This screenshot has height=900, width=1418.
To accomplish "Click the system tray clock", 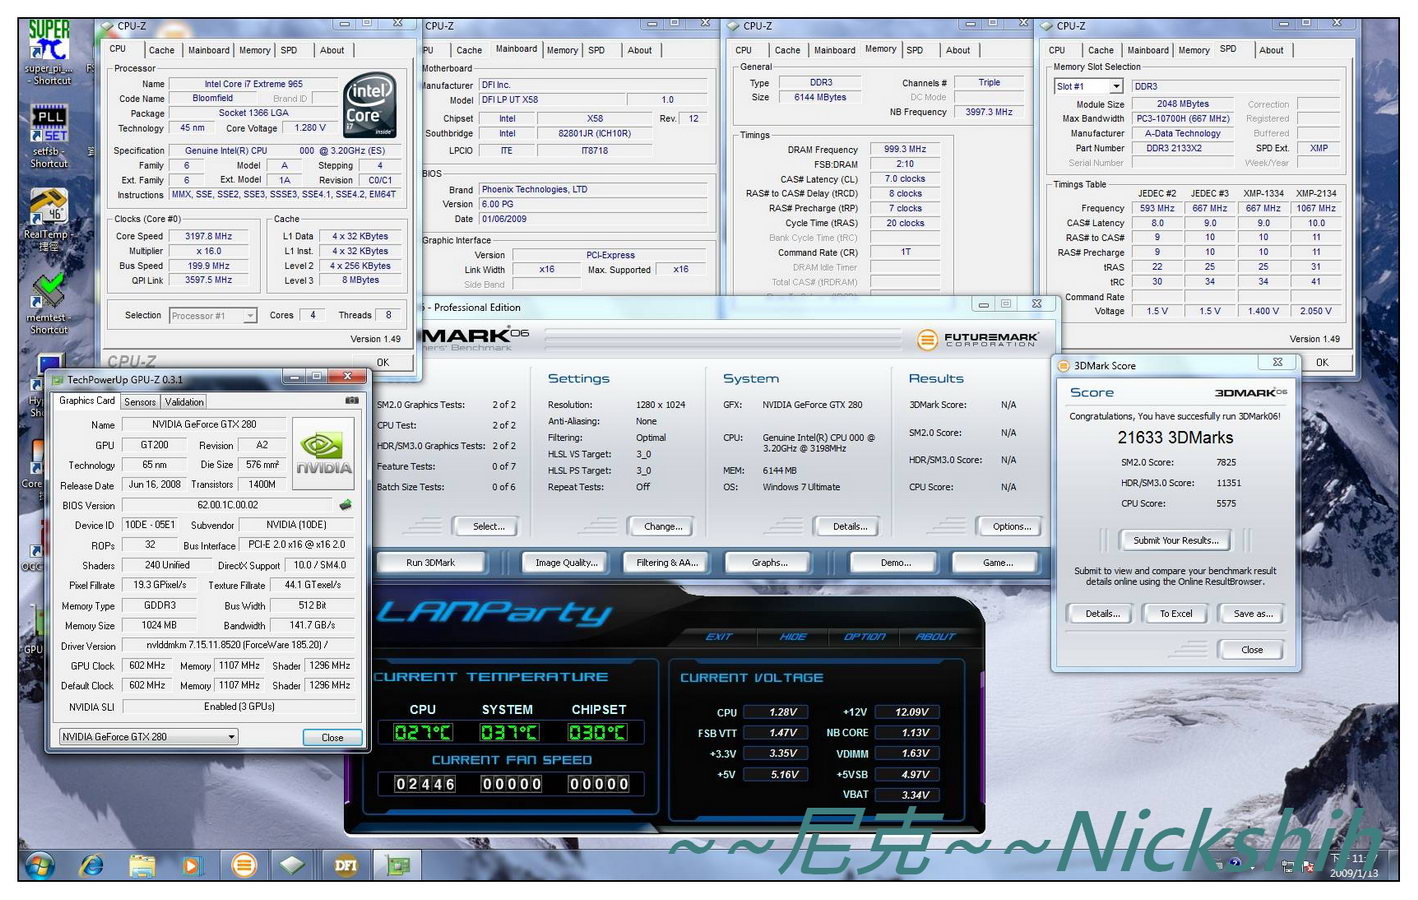I will (x=1355, y=866).
